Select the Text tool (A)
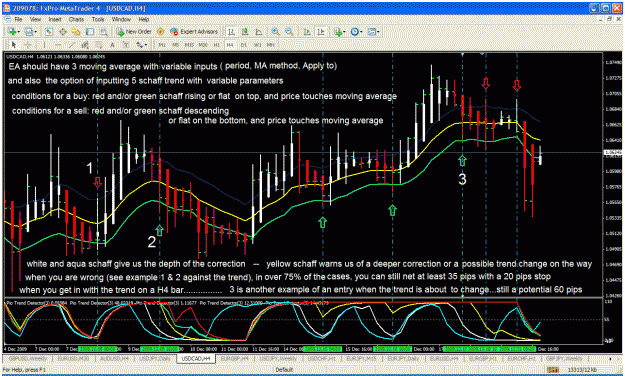The width and height of the screenshot is (625, 376). [112, 45]
